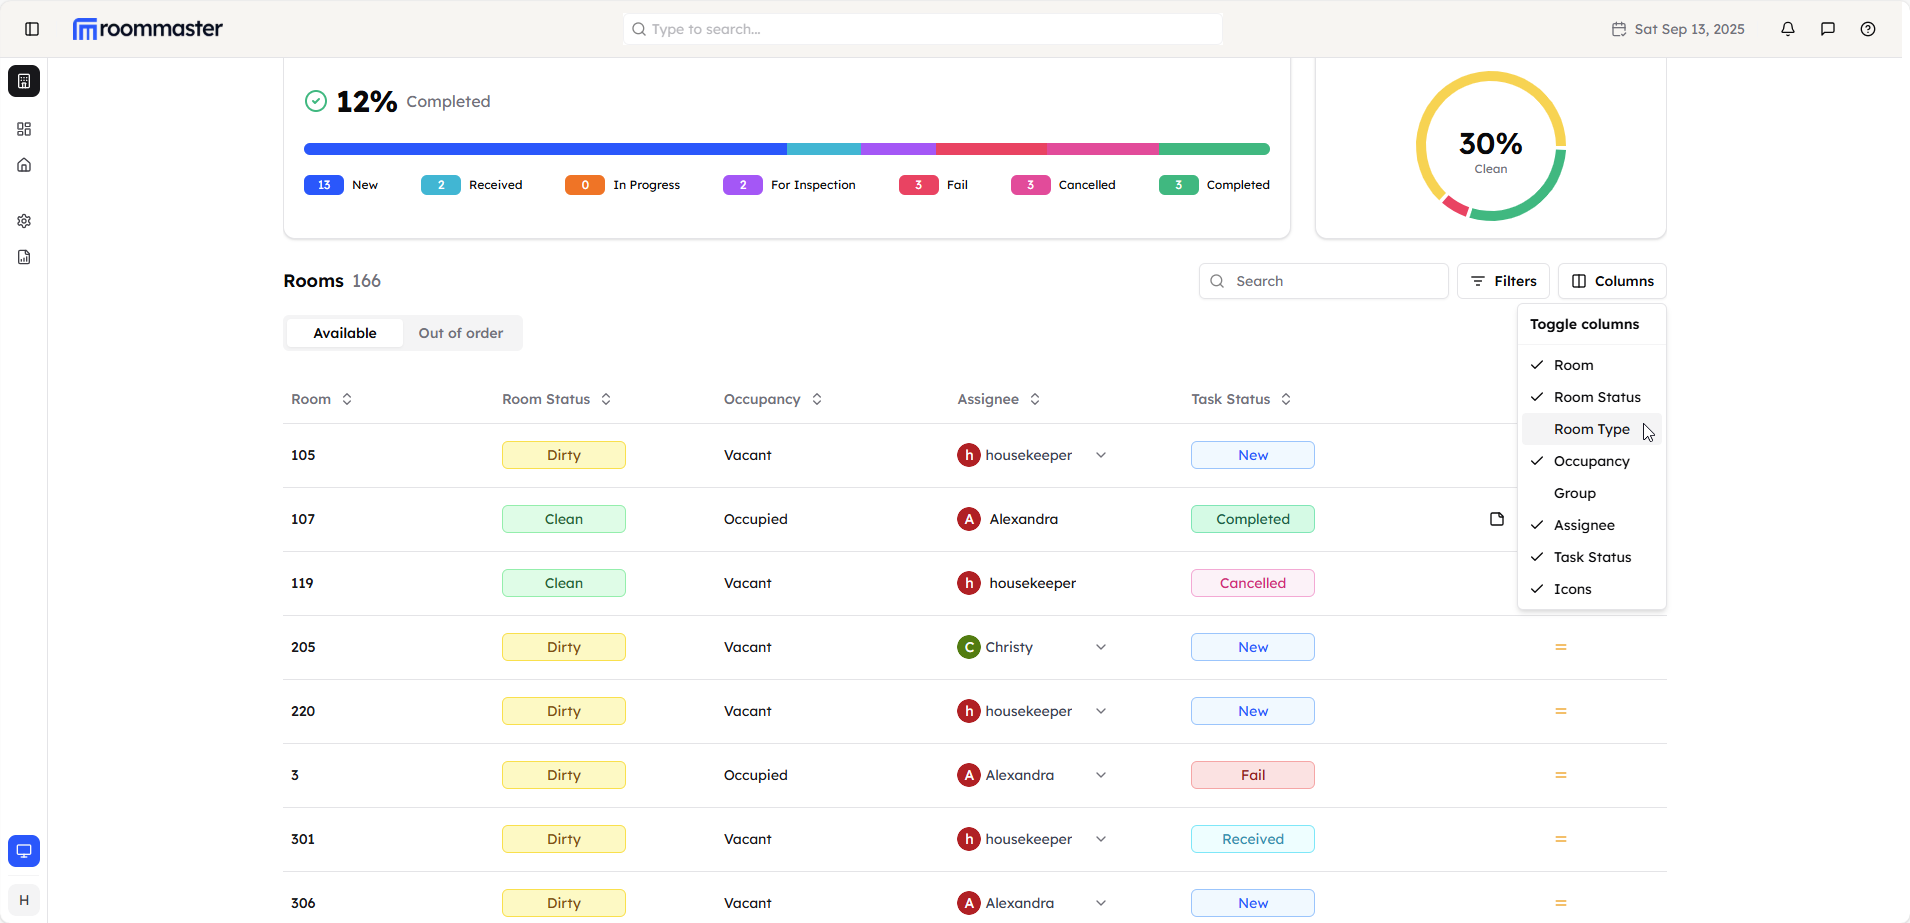
Task: Expand Christy's assignee dropdown for room 205
Action: click(1101, 647)
